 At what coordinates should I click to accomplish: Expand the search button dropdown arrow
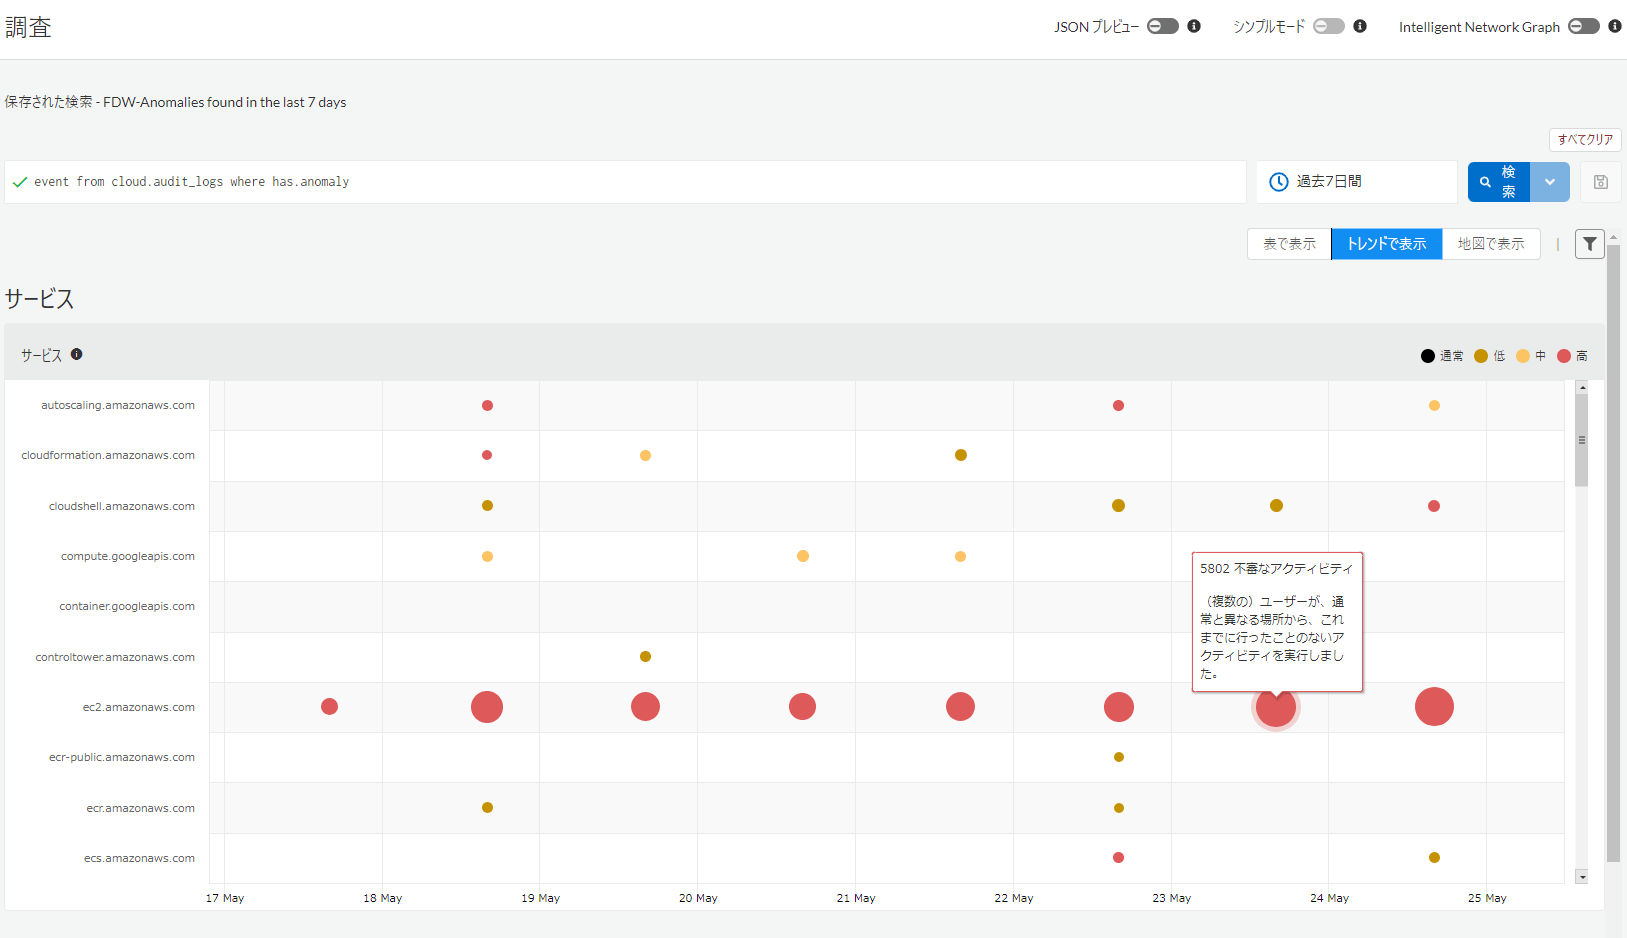point(1550,182)
